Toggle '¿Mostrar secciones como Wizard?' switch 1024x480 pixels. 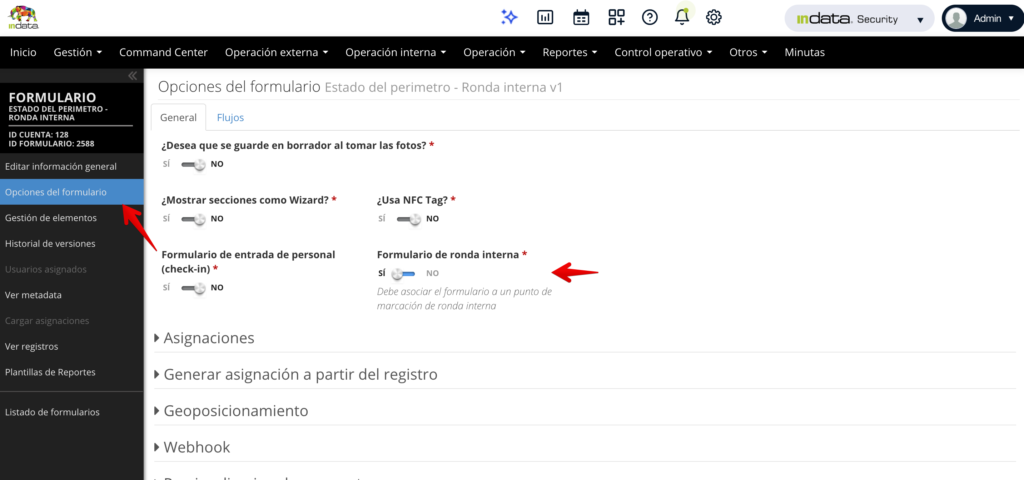[x=194, y=219]
